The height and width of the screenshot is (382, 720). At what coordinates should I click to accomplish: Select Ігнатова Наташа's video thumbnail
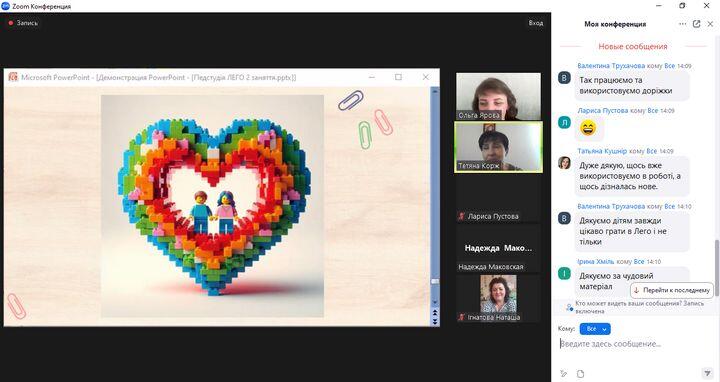point(498,298)
